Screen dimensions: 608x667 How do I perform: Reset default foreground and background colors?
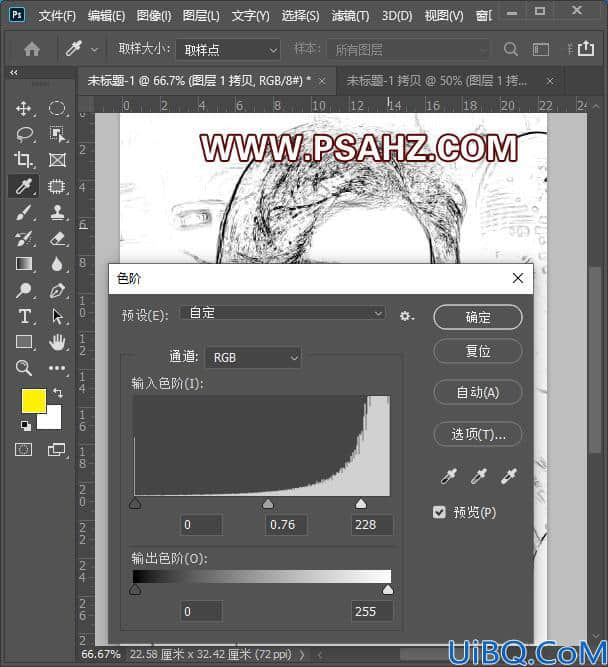(26, 425)
